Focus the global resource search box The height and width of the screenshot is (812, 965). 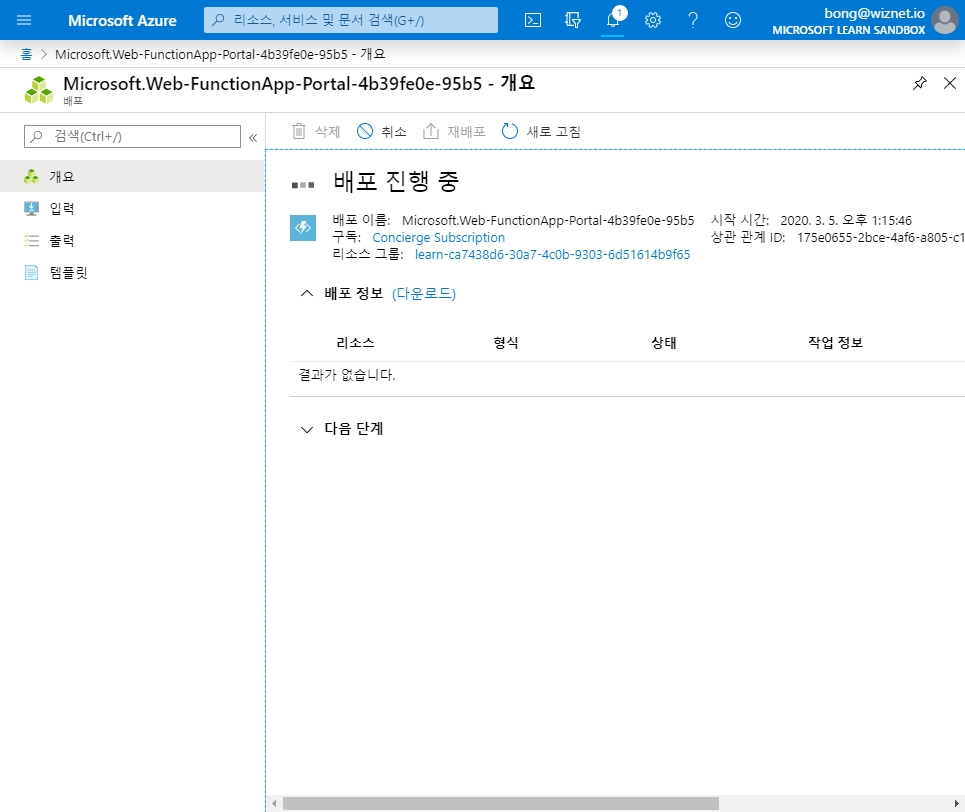click(x=351, y=20)
